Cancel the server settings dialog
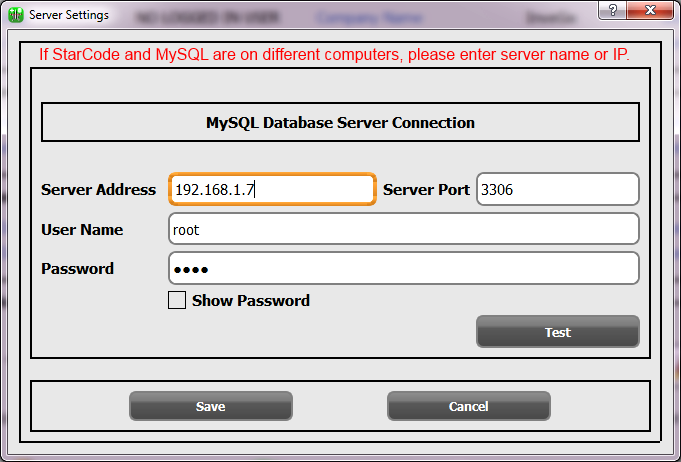 coord(468,406)
